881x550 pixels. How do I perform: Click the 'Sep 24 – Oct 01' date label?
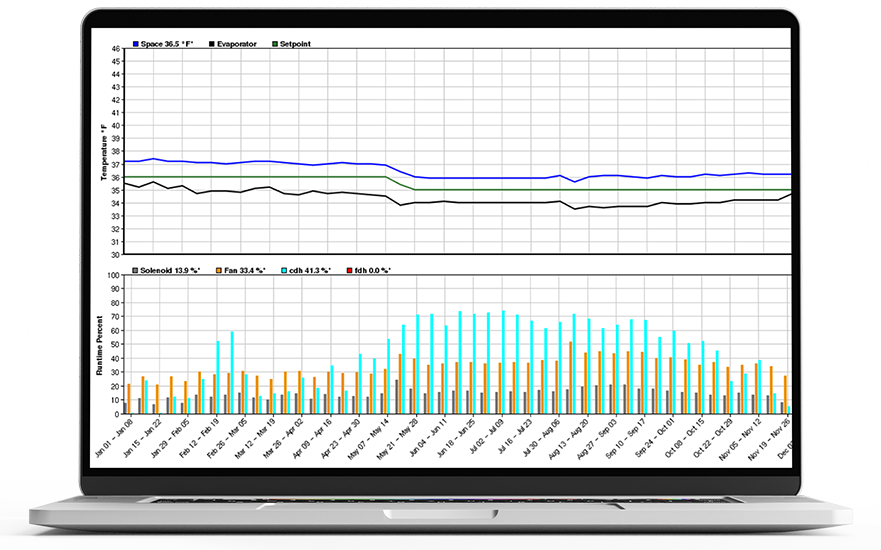(x=655, y=438)
